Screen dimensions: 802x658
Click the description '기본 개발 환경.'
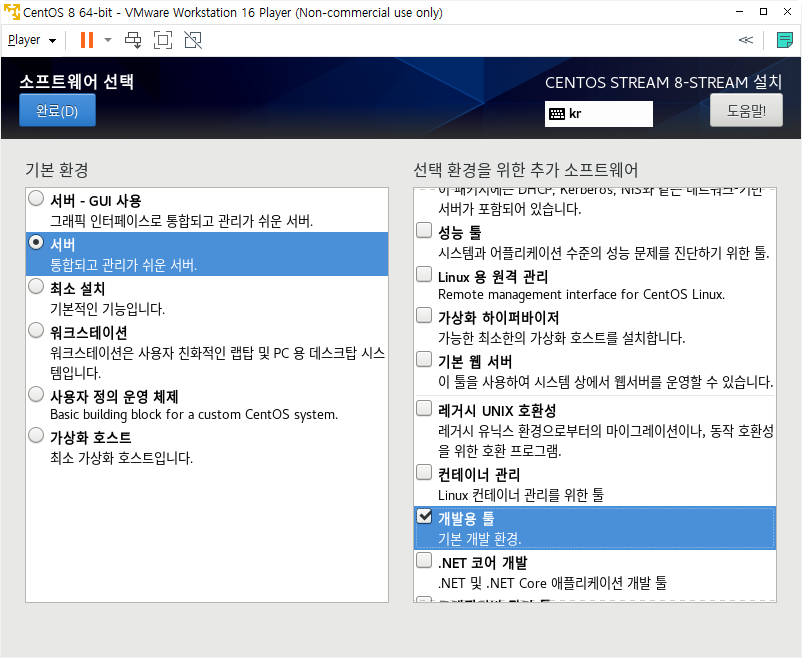pos(480,539)
